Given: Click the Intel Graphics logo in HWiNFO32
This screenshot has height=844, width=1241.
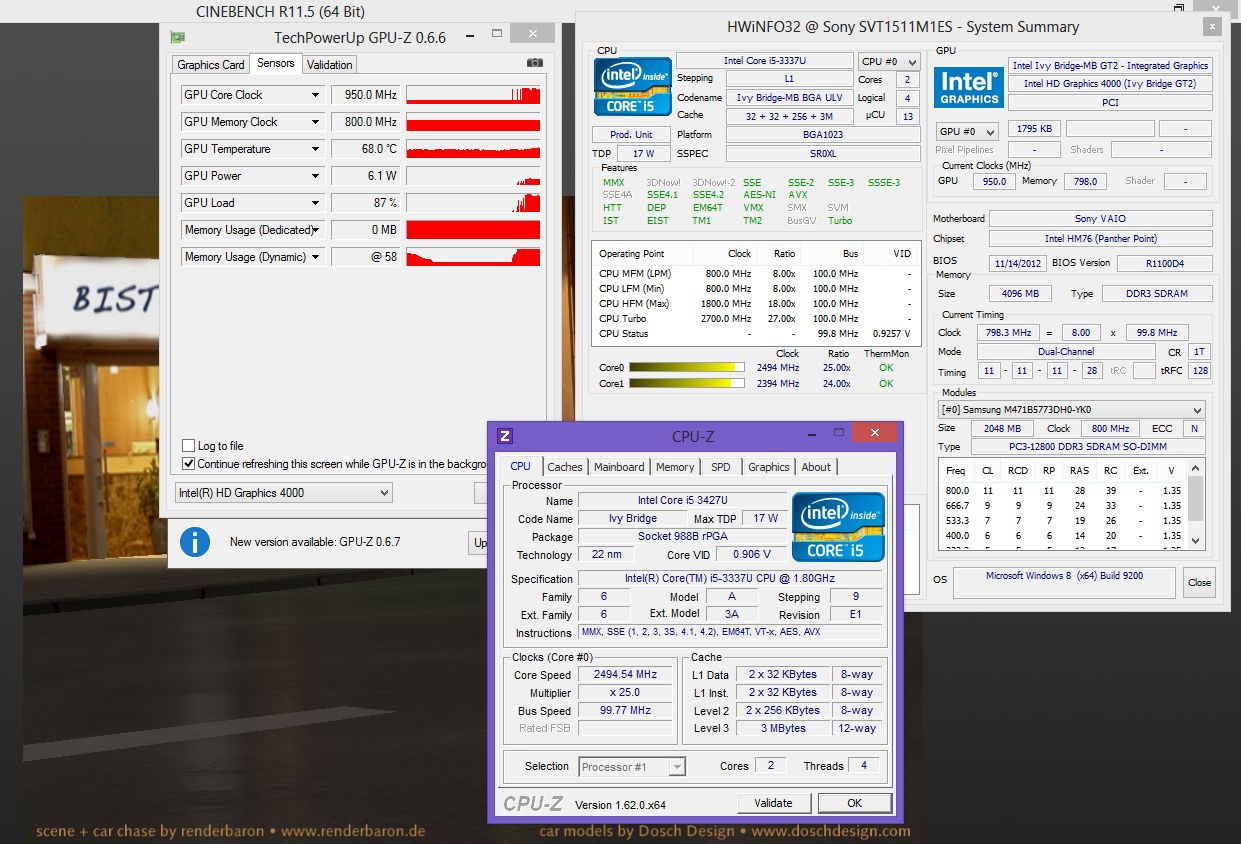Looking at the screenshot, I should tap(969, 87).
